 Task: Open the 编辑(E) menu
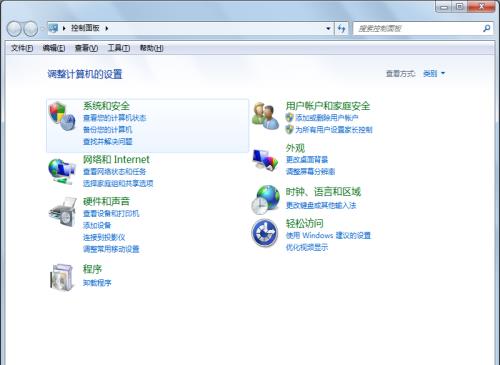coord(54,48)
